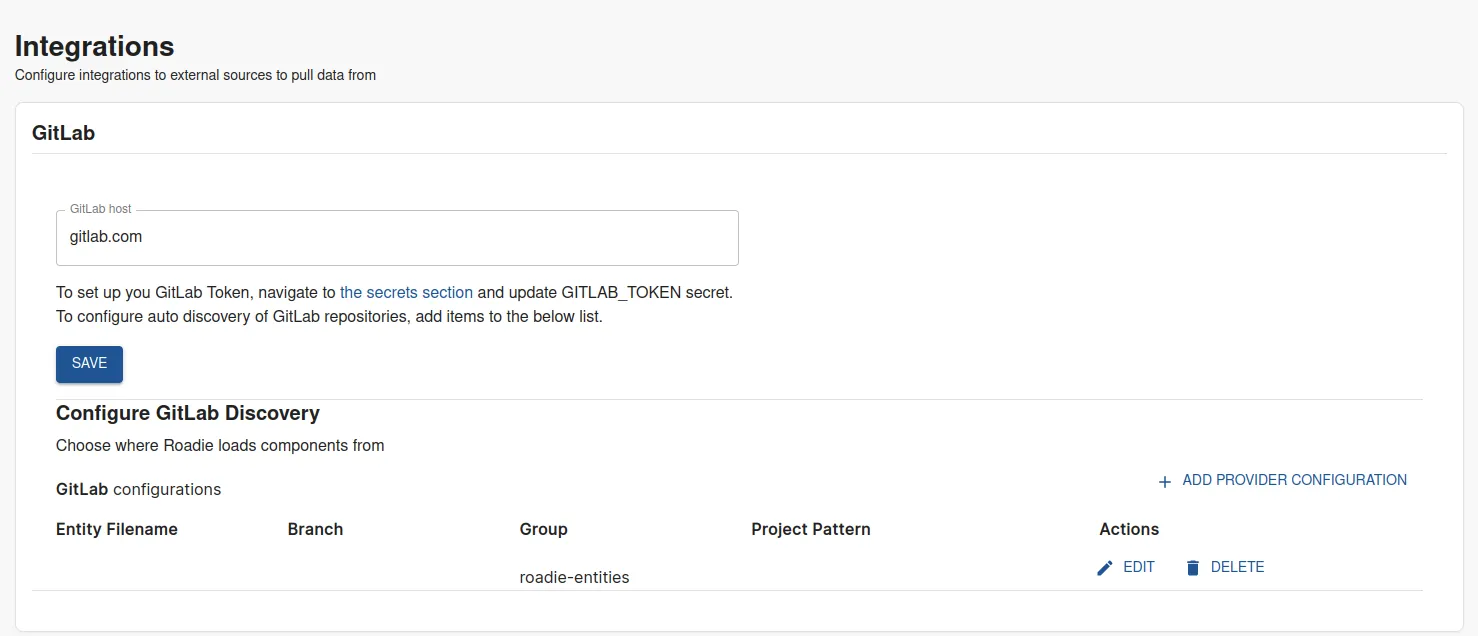Click the plus icon before ADD PROVIDER CONFIGURATION
Viewport: 1478px width, 636px height.
(x=1164, y=481)
